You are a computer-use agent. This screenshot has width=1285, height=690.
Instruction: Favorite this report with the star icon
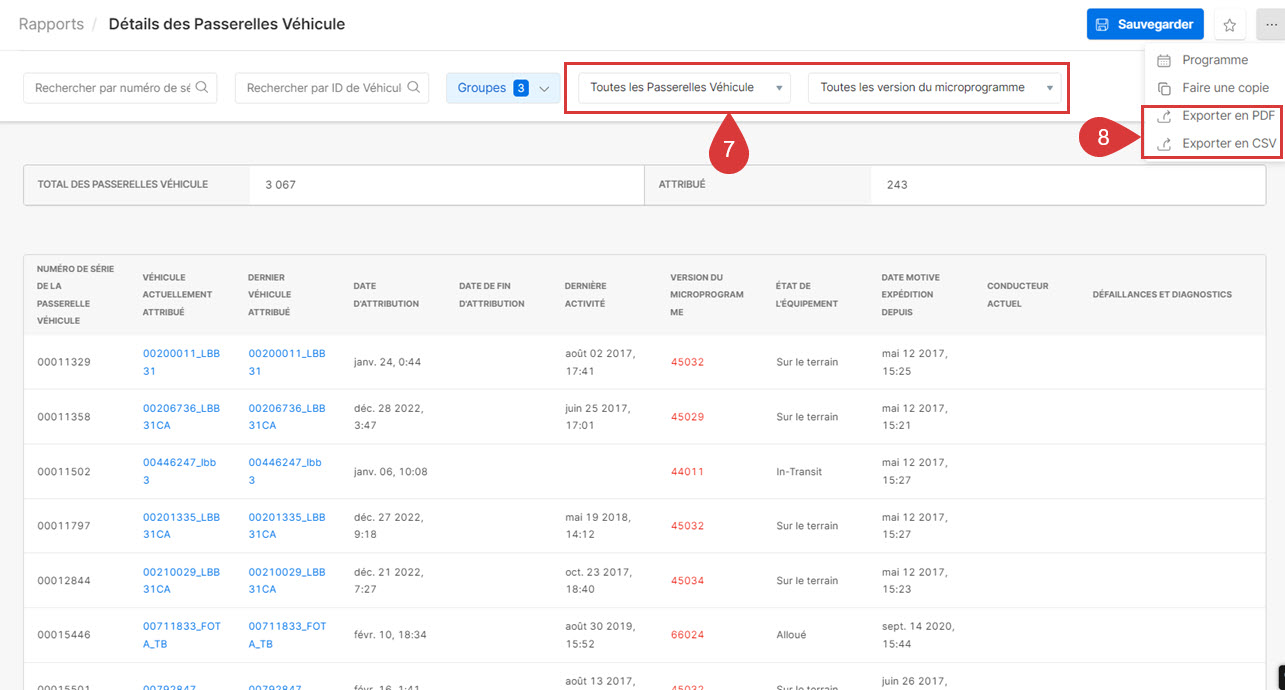point(1229,25)
